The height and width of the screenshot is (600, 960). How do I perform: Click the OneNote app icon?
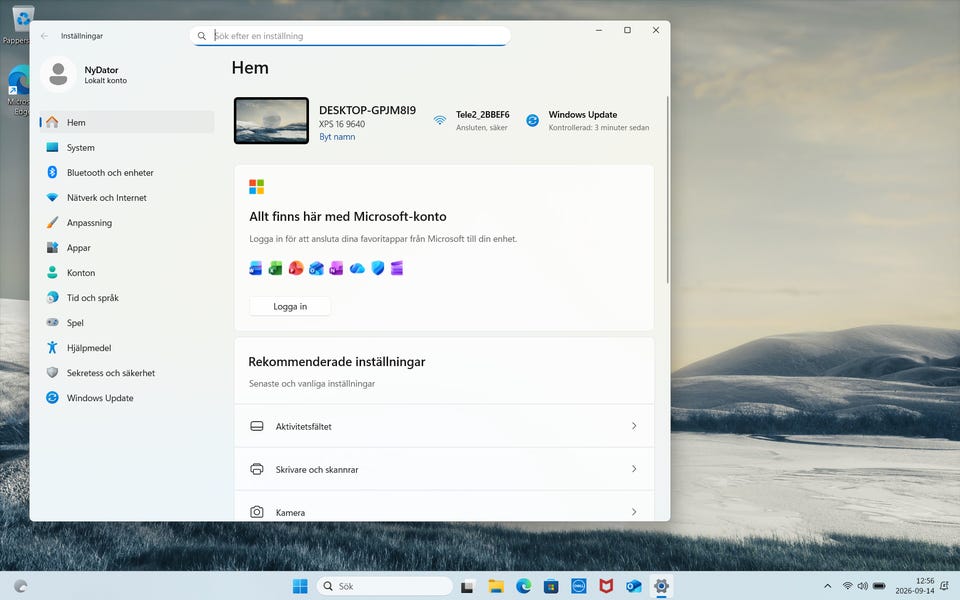click(x=336, y=268)
